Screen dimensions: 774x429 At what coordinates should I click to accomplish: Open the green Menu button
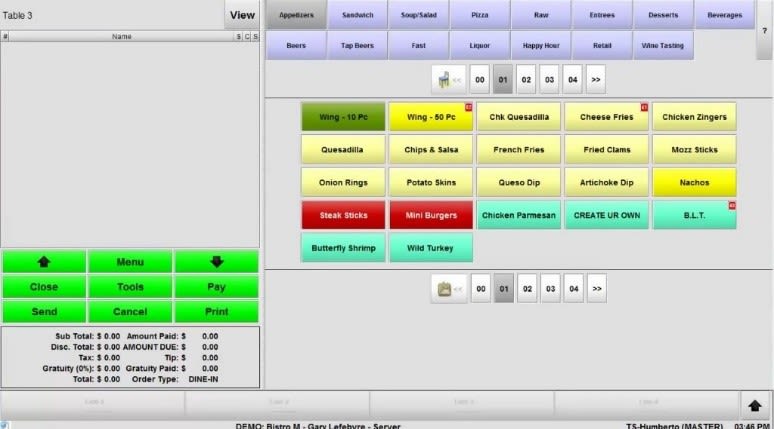(130, 262)
